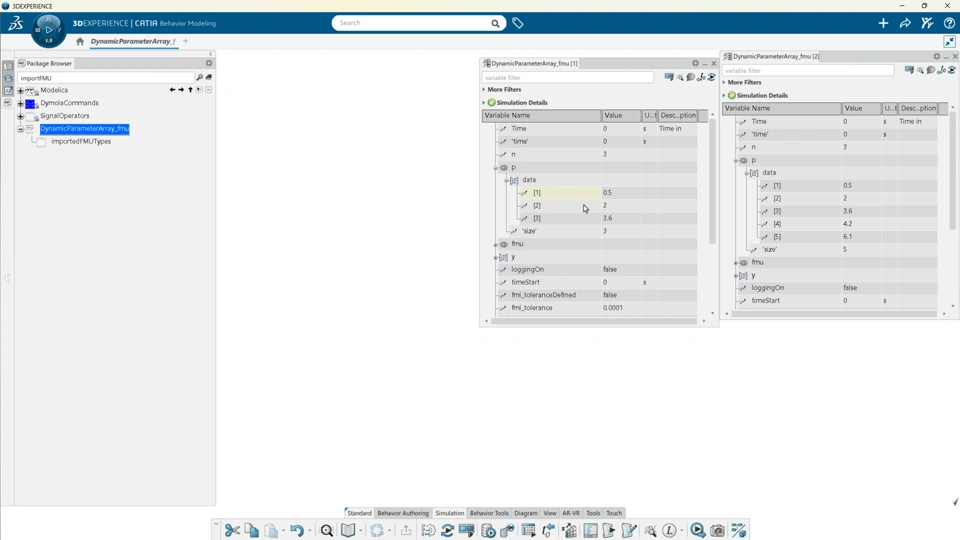Expand the DymolaCommands package node
Screen dimensions: 960x540
[20, 103]
